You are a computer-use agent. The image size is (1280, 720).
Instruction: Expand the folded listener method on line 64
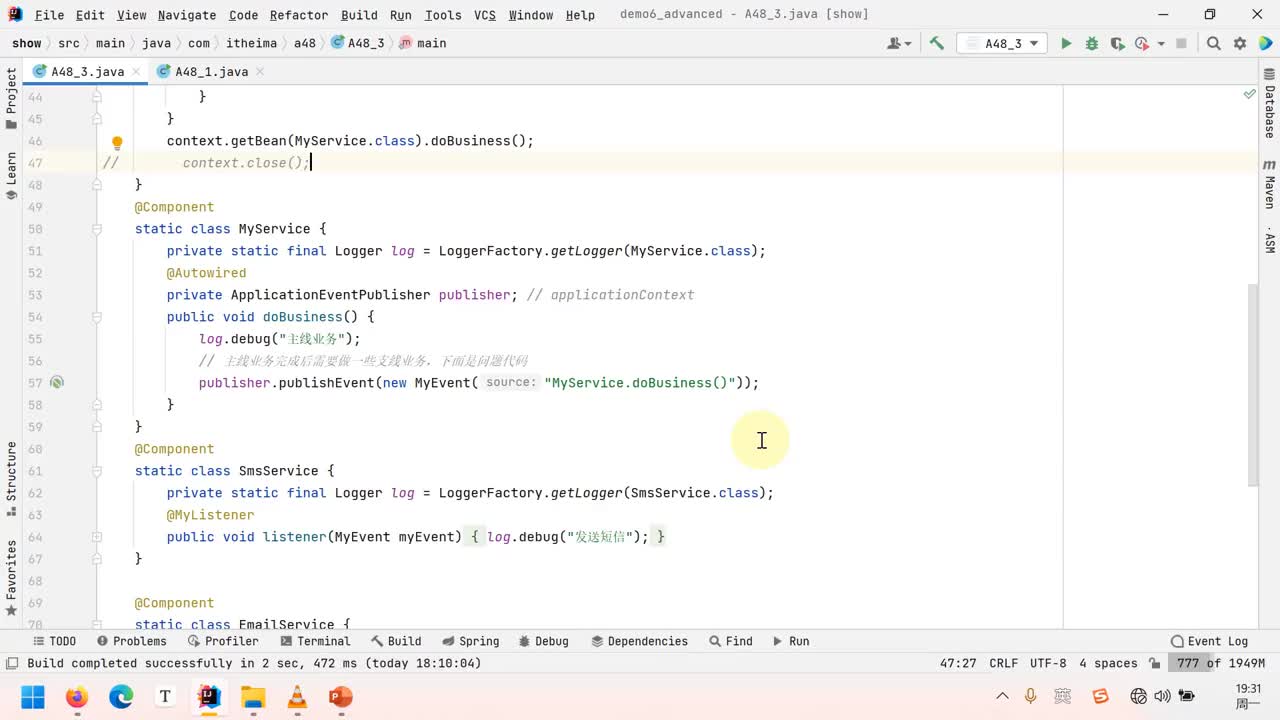(x=97, y=537)
